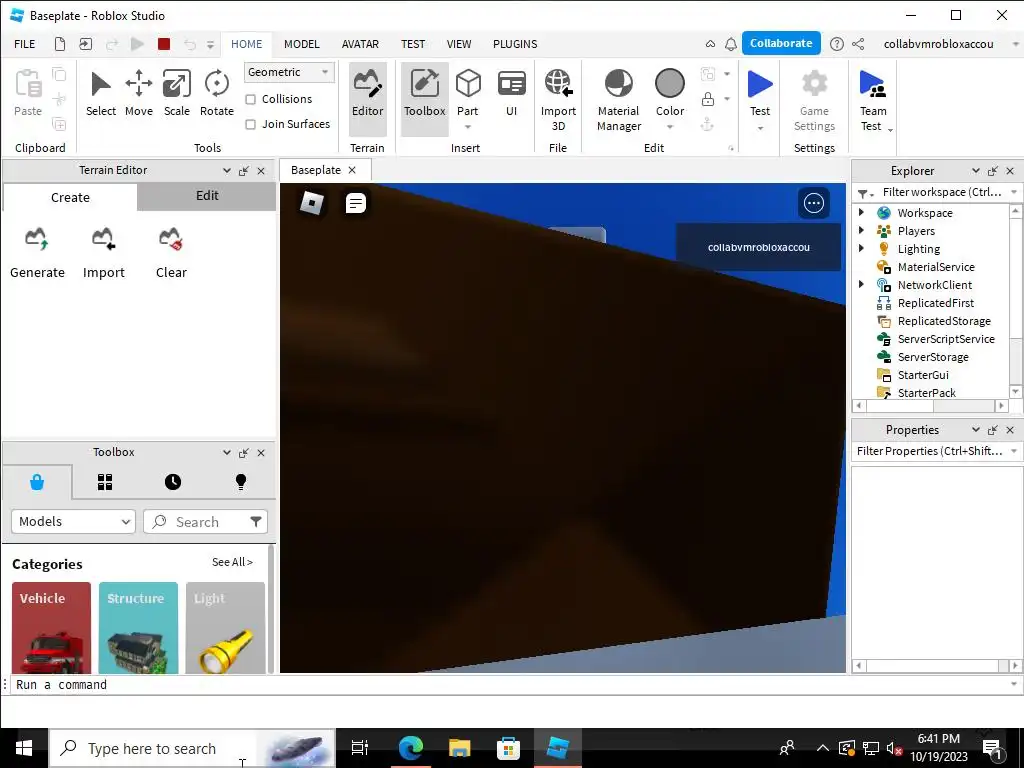Open Toolbox Marketplace tab
The height and width of the screenshot is (768, 1024).
tap(37, 483)
